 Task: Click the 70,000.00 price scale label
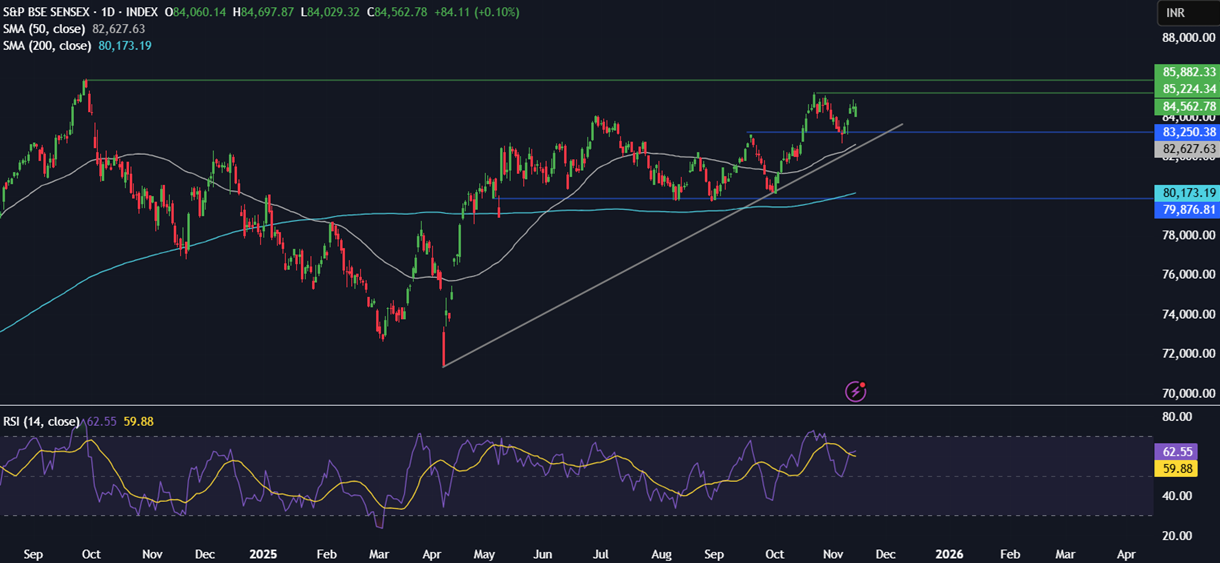click(x=1187, y=393)
